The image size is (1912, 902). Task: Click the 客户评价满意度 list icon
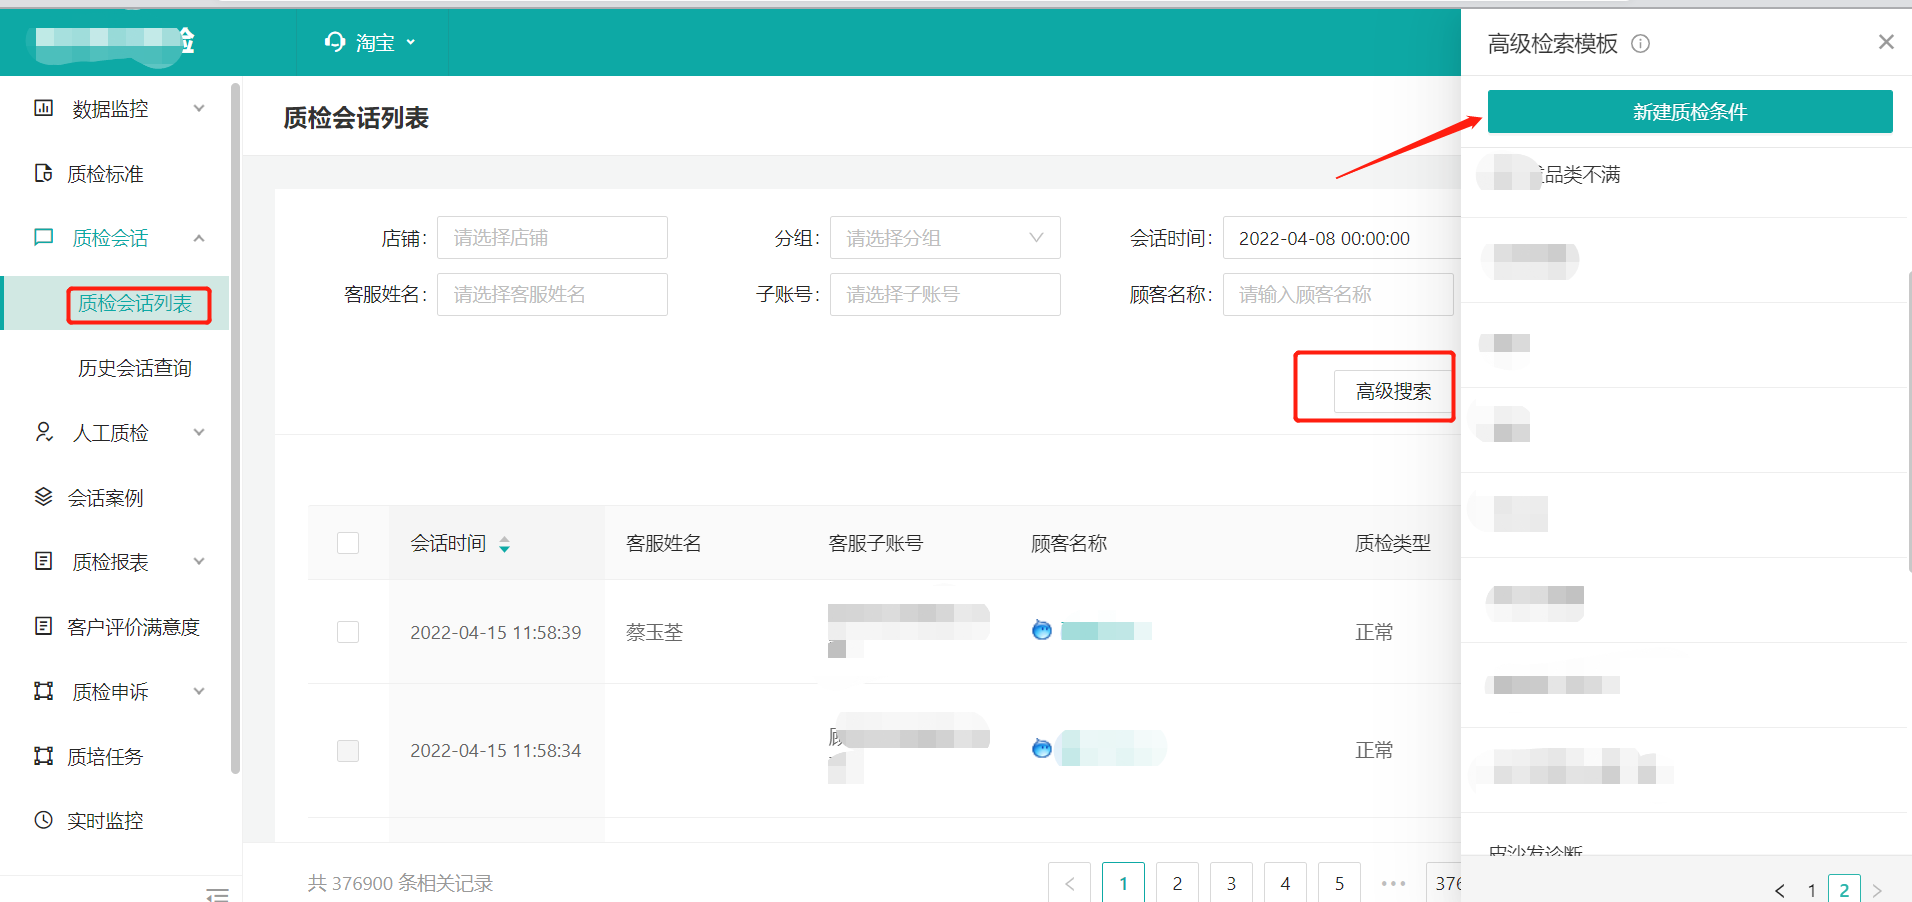point(43,626)
